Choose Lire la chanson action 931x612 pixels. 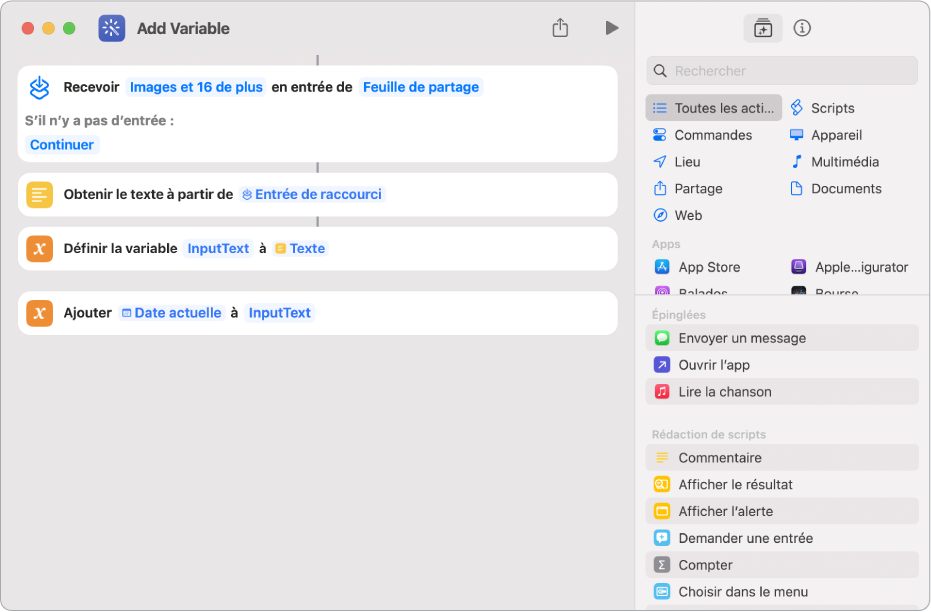[x=782, y=391]
